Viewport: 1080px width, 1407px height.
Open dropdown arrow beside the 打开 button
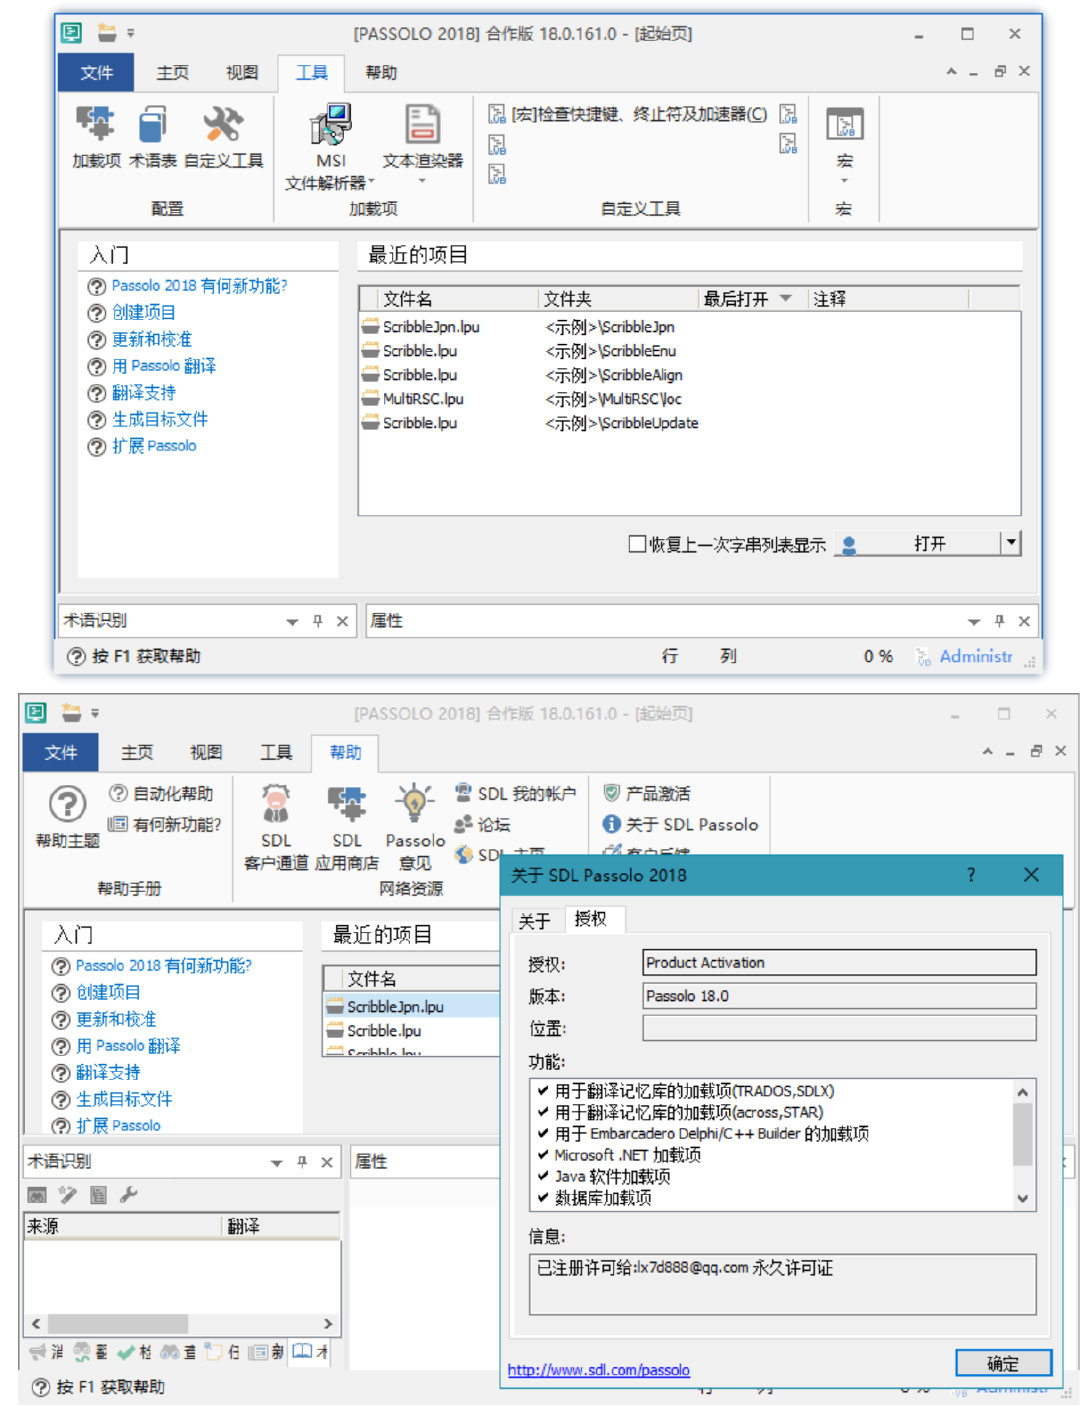pos(1011,543)
